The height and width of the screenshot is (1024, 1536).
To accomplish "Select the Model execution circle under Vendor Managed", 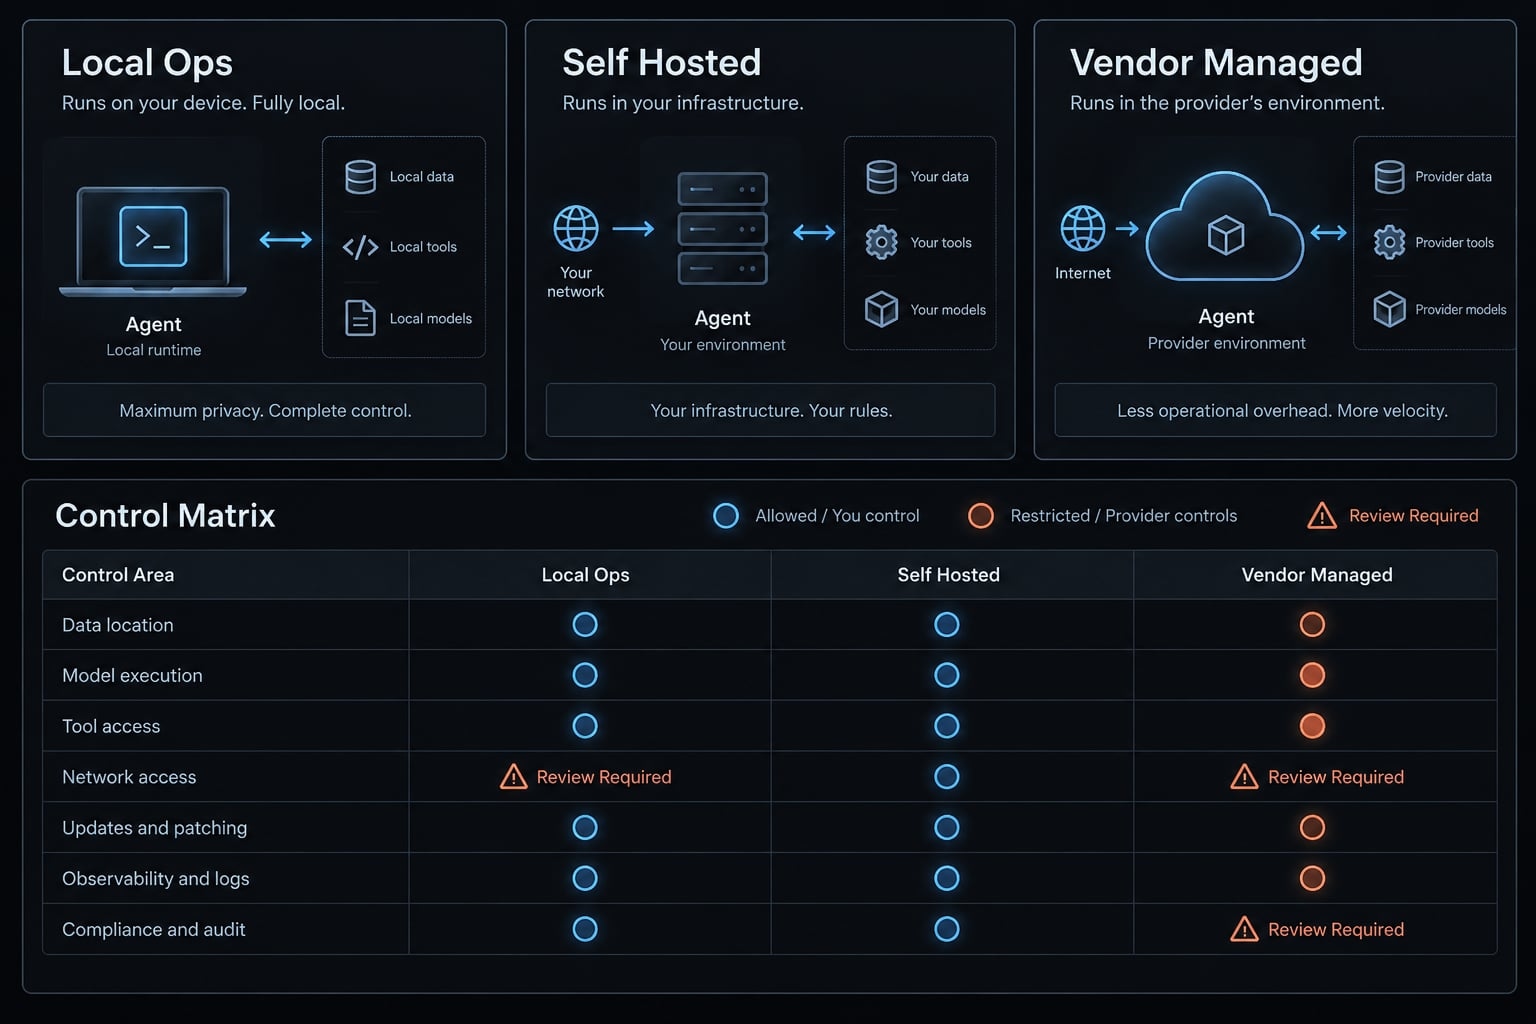I will (1312, 675).
